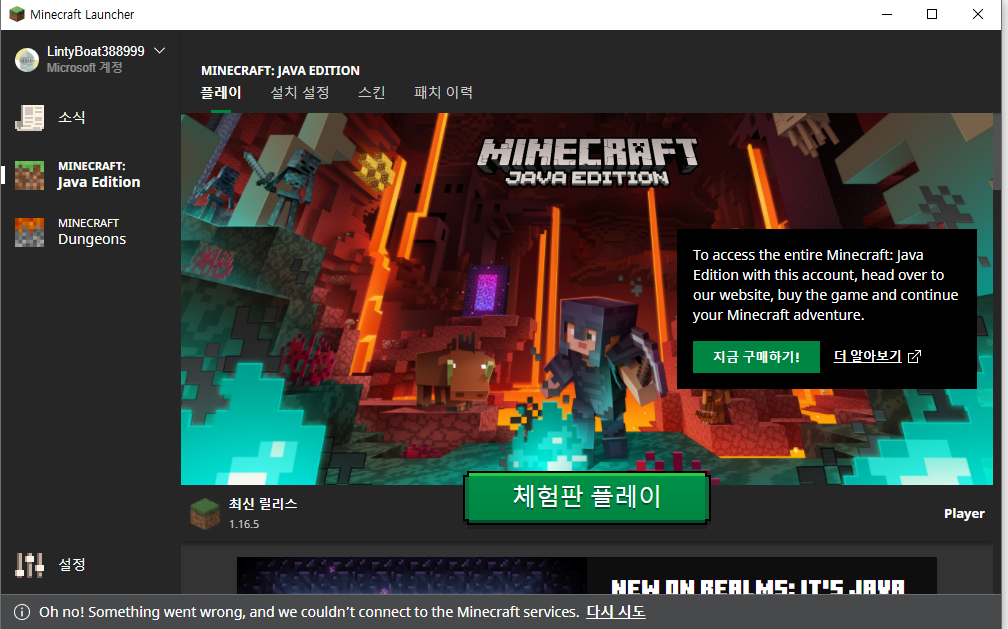Click the account avatar picture
The image size is (1008, 629).
[x=27, y=60]
